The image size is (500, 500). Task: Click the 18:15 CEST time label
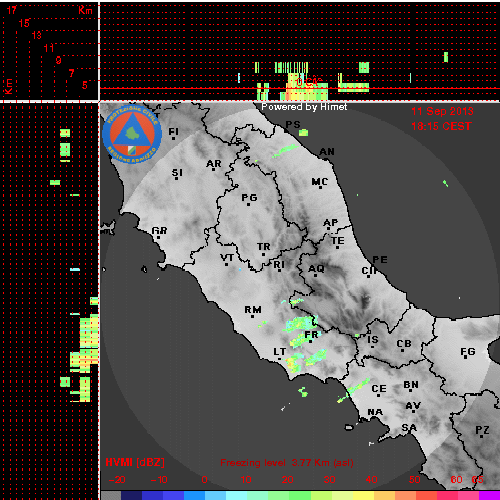click(x=441, y=126)
